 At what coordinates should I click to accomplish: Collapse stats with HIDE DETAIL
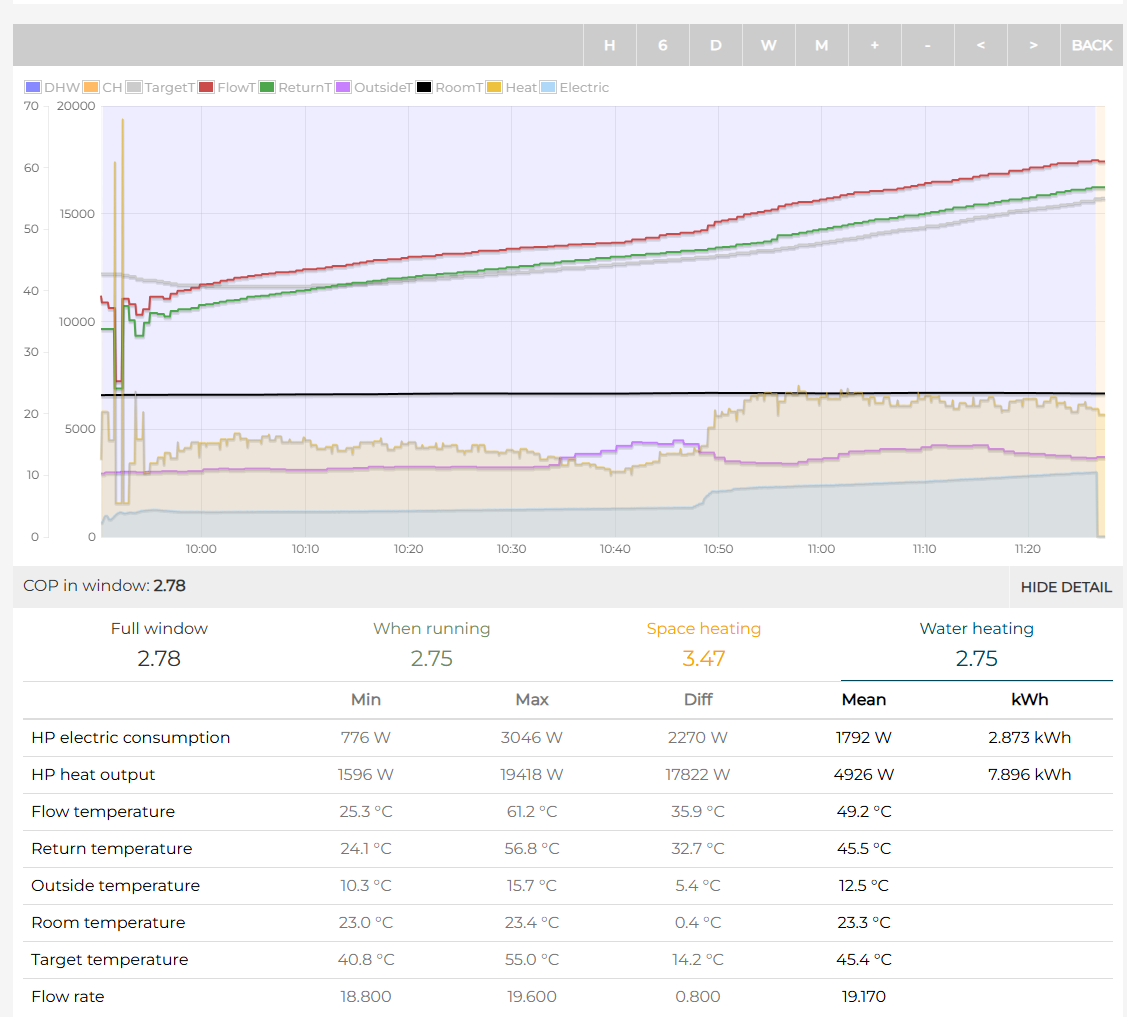[x=1065, y=587]
